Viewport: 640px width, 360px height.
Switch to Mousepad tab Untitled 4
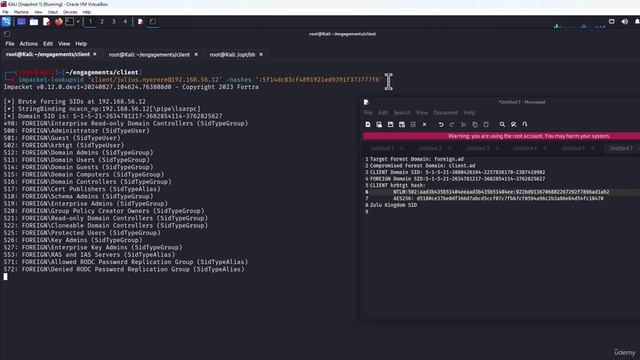(x=525, y=148)
